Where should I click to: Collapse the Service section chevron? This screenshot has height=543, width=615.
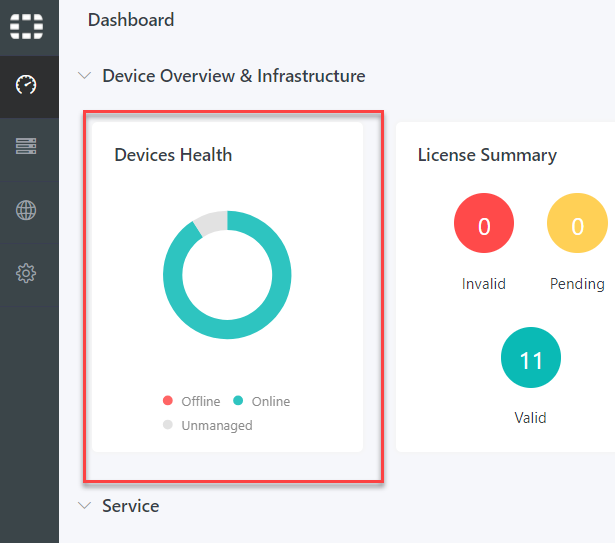(x=84, y=505)
